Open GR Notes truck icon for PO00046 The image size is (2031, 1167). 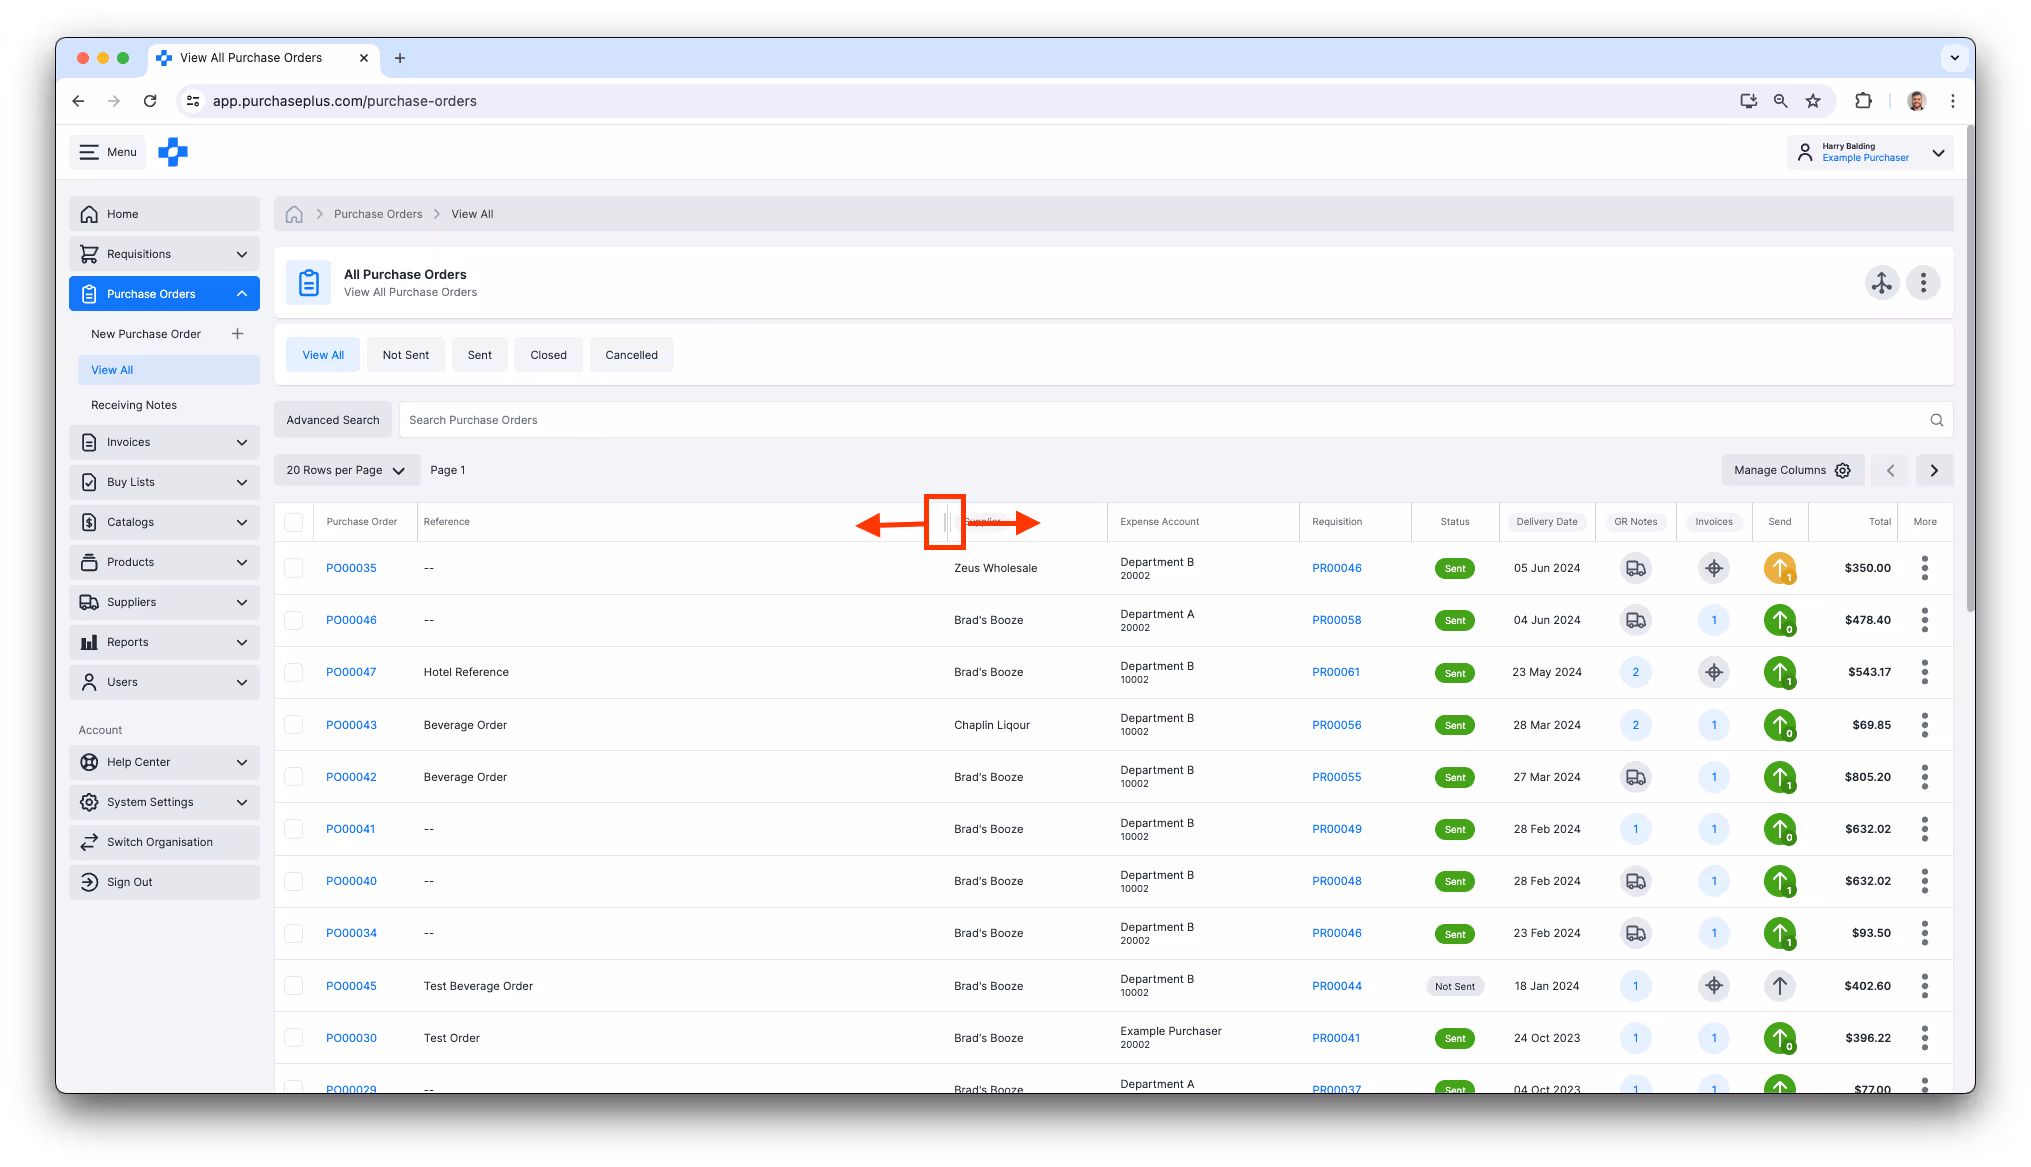click(x=1635, y=620)
